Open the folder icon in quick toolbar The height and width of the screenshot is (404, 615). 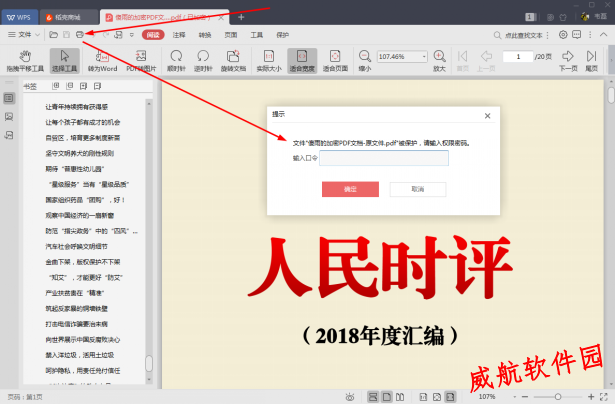coord(53,35)
